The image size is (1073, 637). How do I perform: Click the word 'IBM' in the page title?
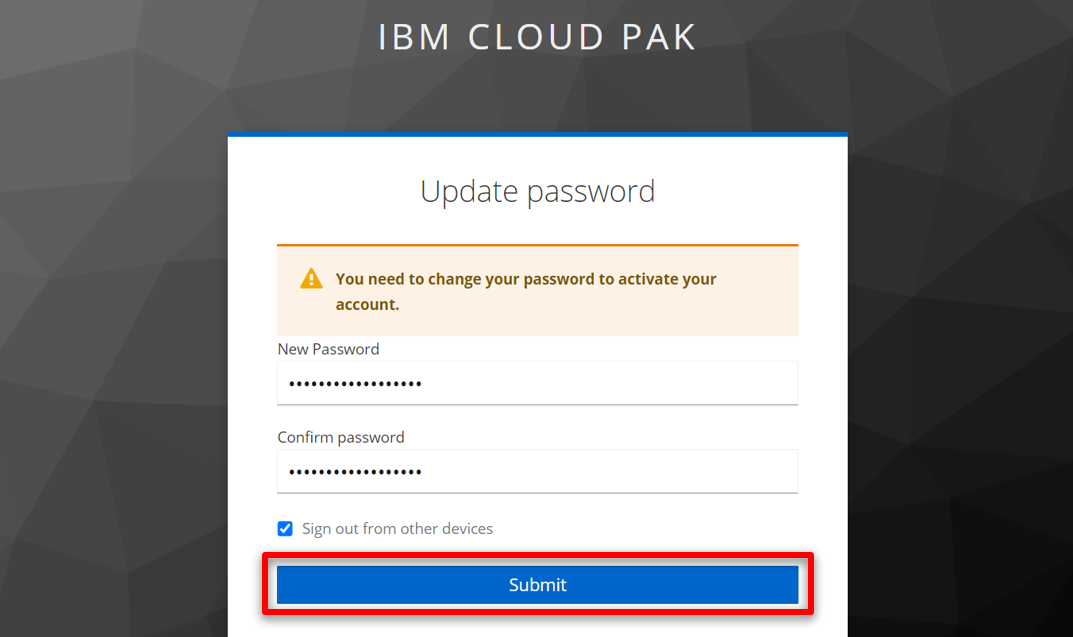pyautogui.click(x=414, y=37)
